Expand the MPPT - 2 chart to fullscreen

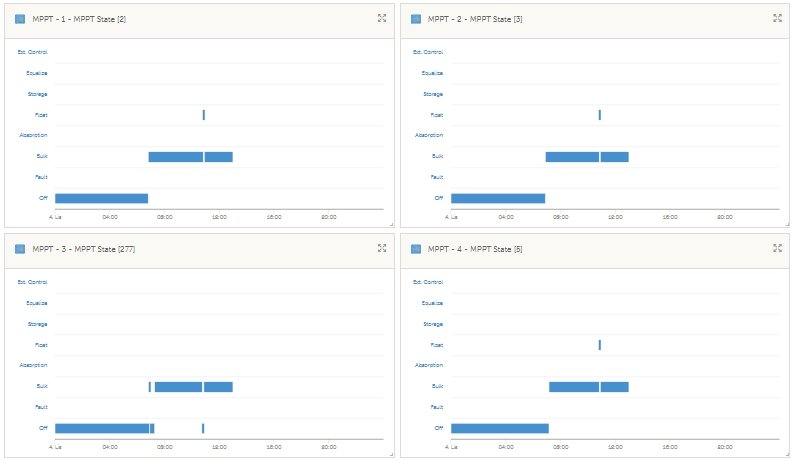pos(777,18)
